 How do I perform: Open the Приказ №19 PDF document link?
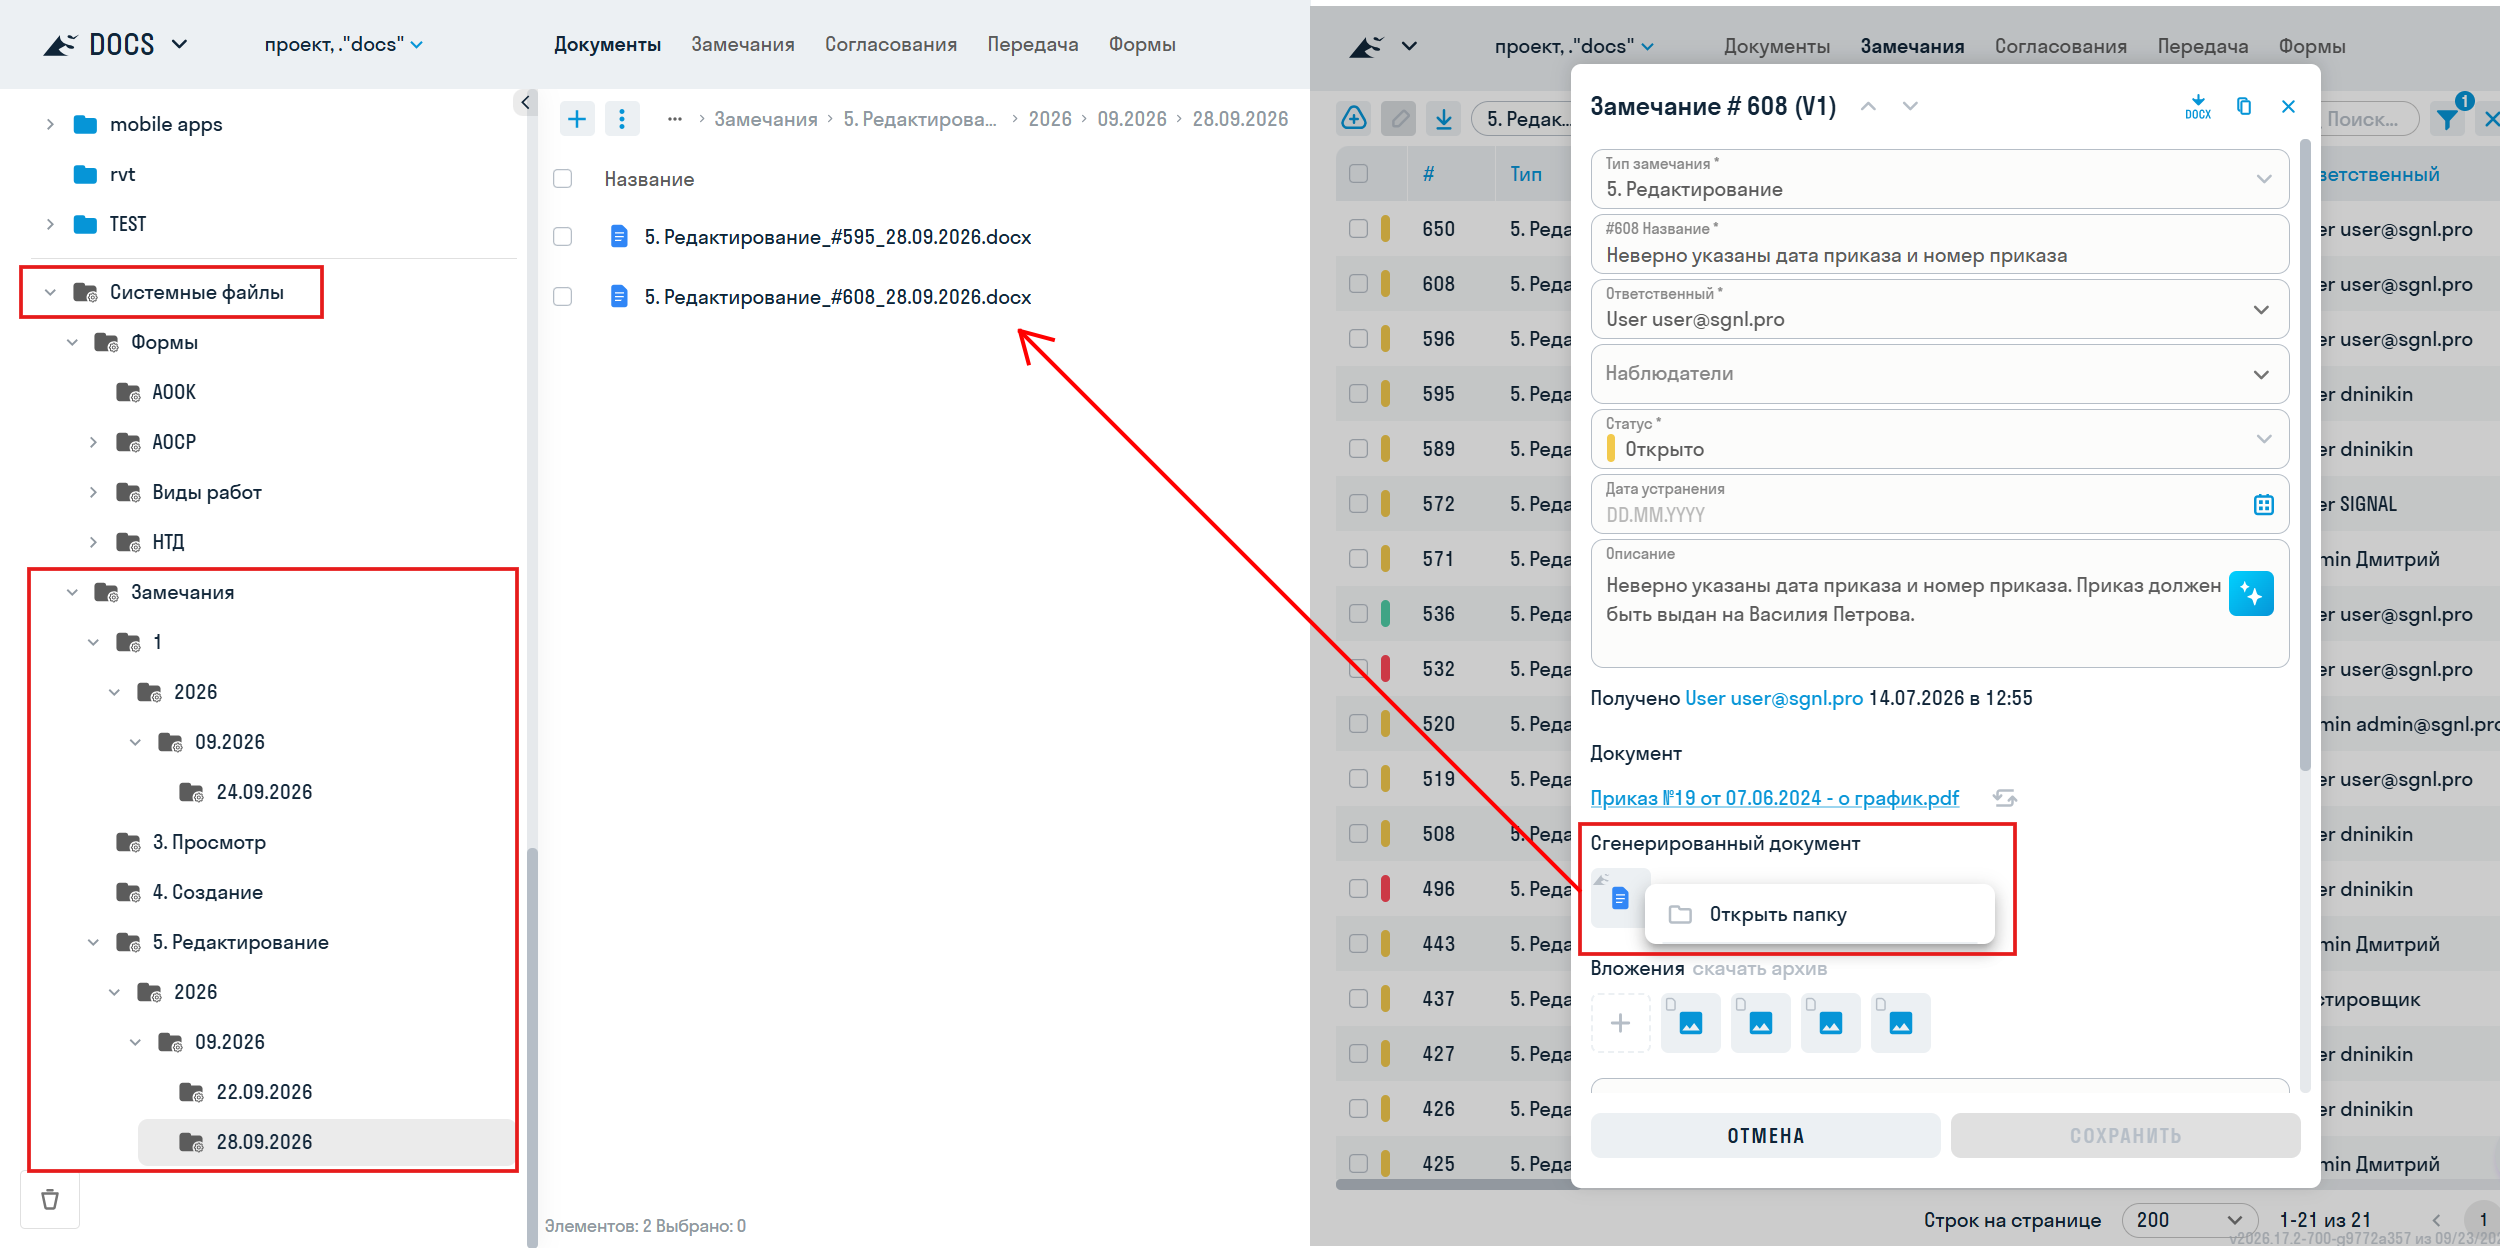[1774, 798]
